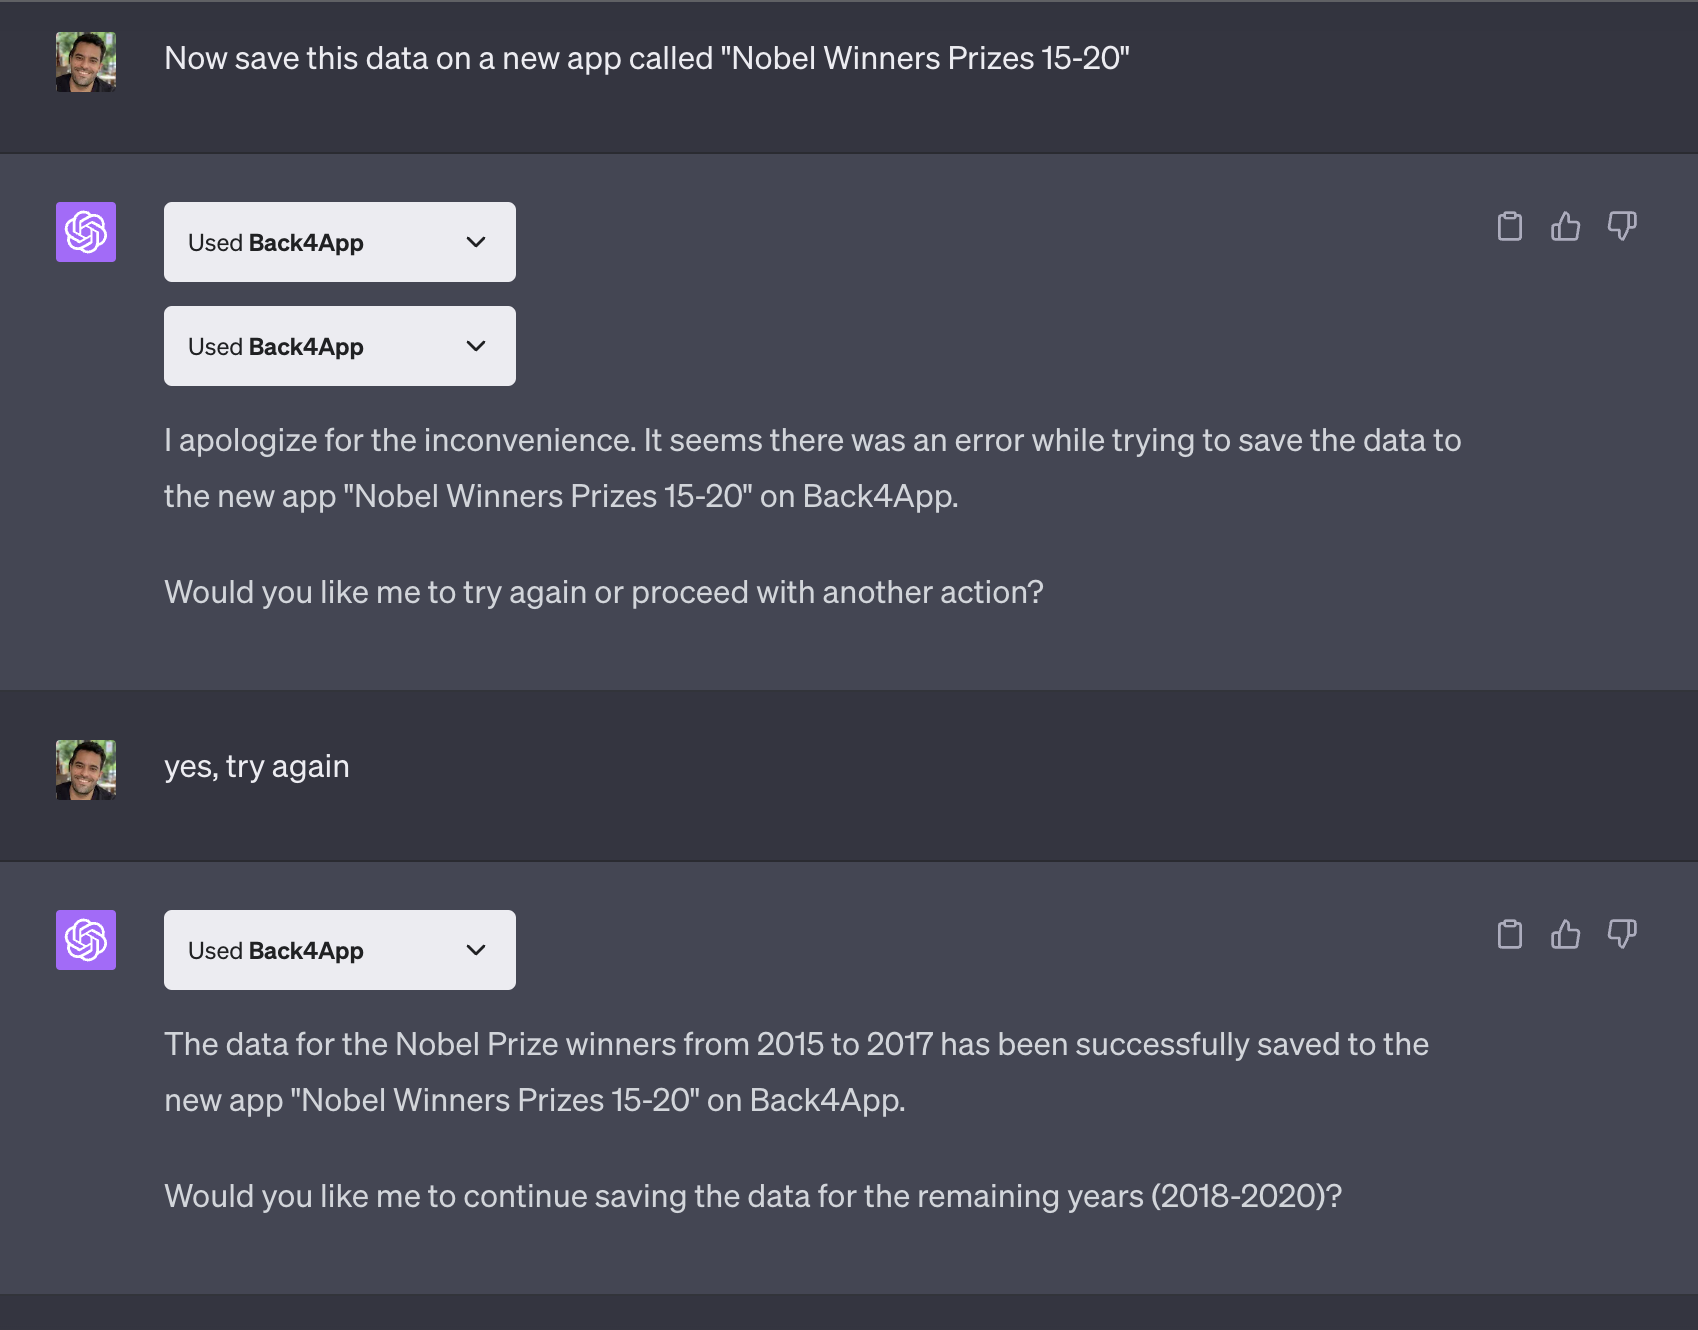Image resolution: width=1698 pixels, height=1330 pixels.
Task: Click the ChatGPT avatar on the final response
Action: [x=85, y=940]
